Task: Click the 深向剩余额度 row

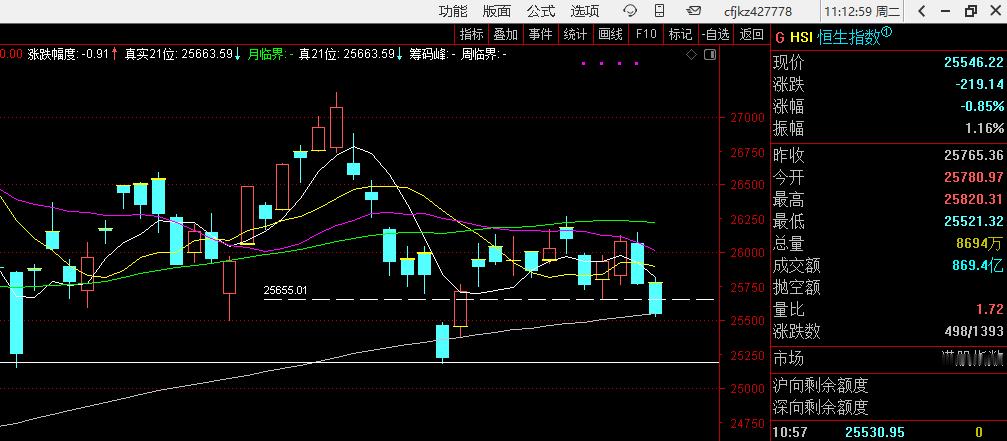Action: (888, 407)
